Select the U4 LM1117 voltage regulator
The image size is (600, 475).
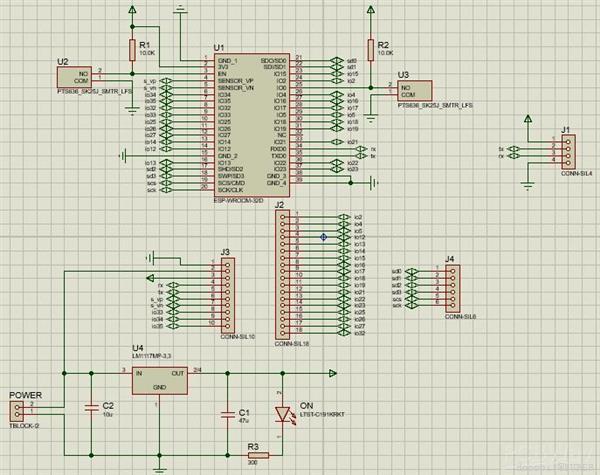[160, 380]
